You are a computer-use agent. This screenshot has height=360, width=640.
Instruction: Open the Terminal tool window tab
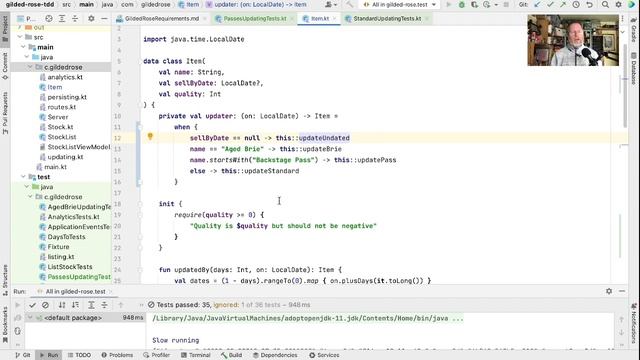point(196,355)
